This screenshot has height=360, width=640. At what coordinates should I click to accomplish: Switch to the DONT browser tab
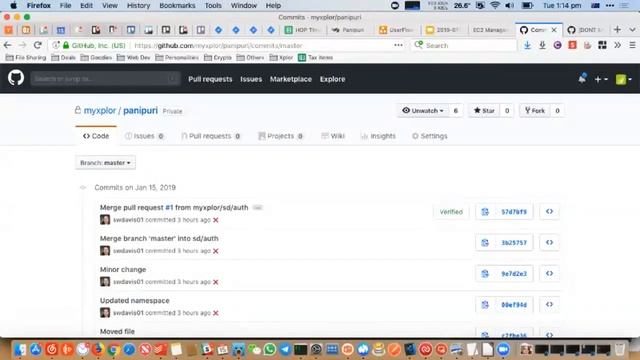[585, 30]
